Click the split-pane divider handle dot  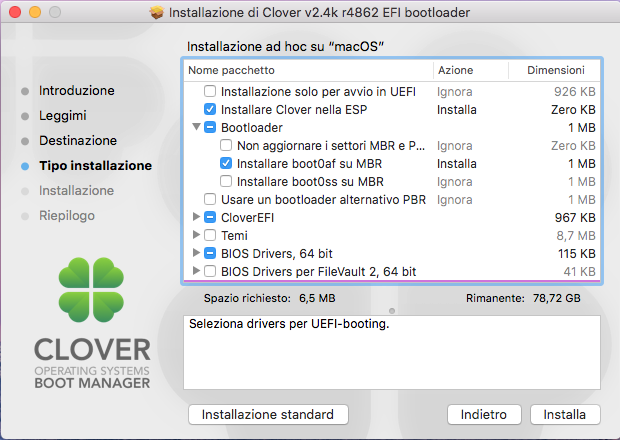click(x=392, y=311)
